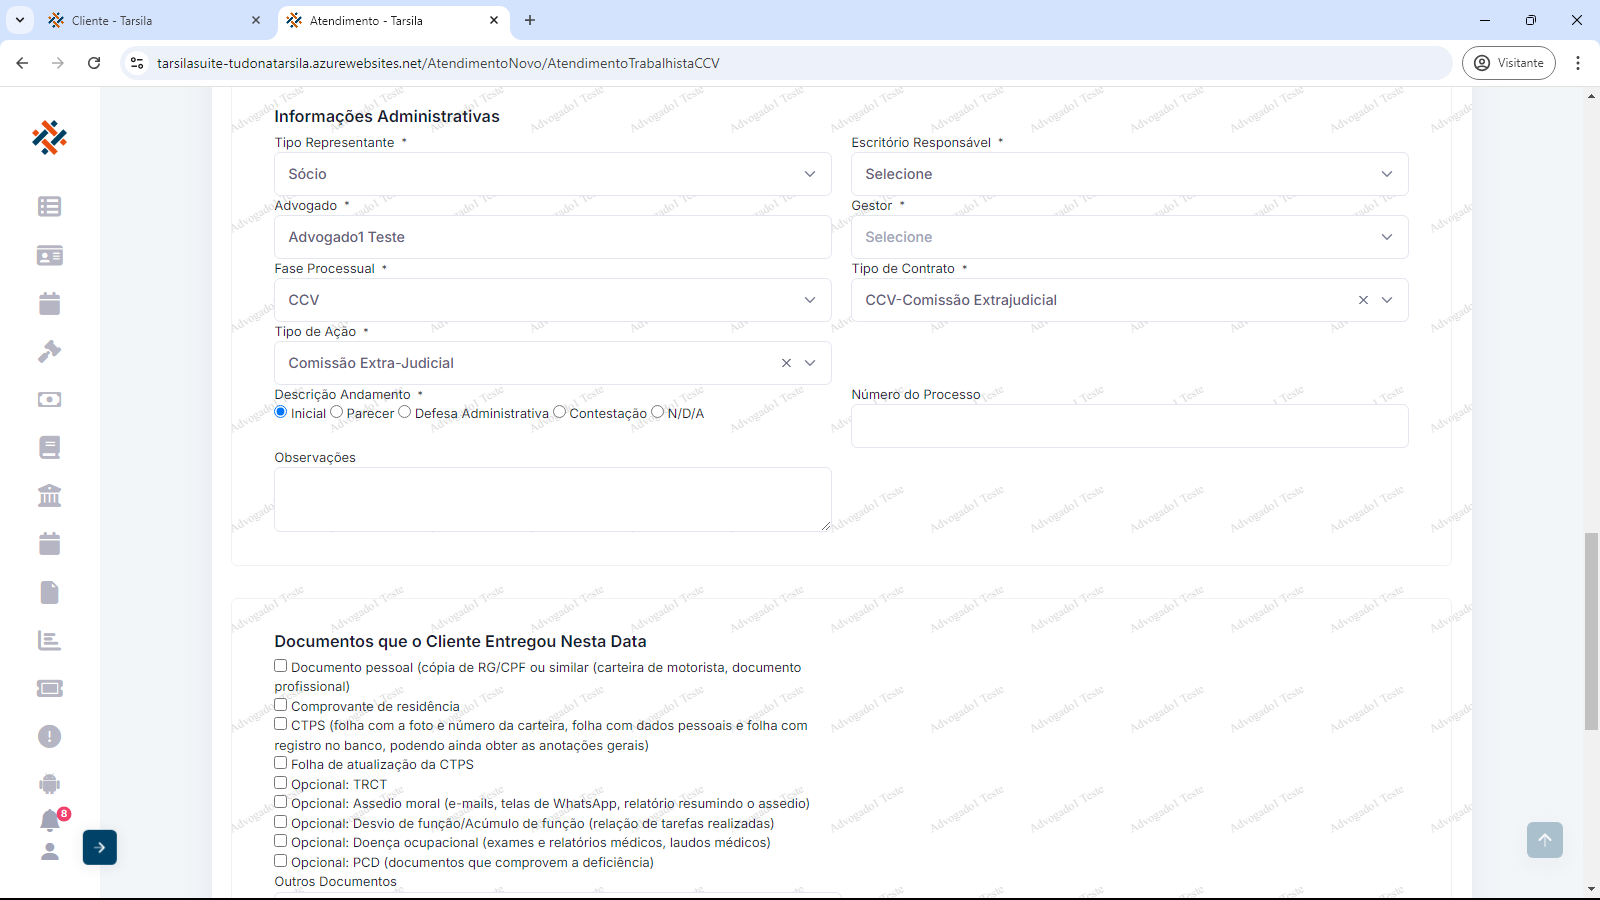The width and height of the screenshot is (1600, 900).
Task: Click the Número do Processo input field
Action: [x=1129, y=426]
